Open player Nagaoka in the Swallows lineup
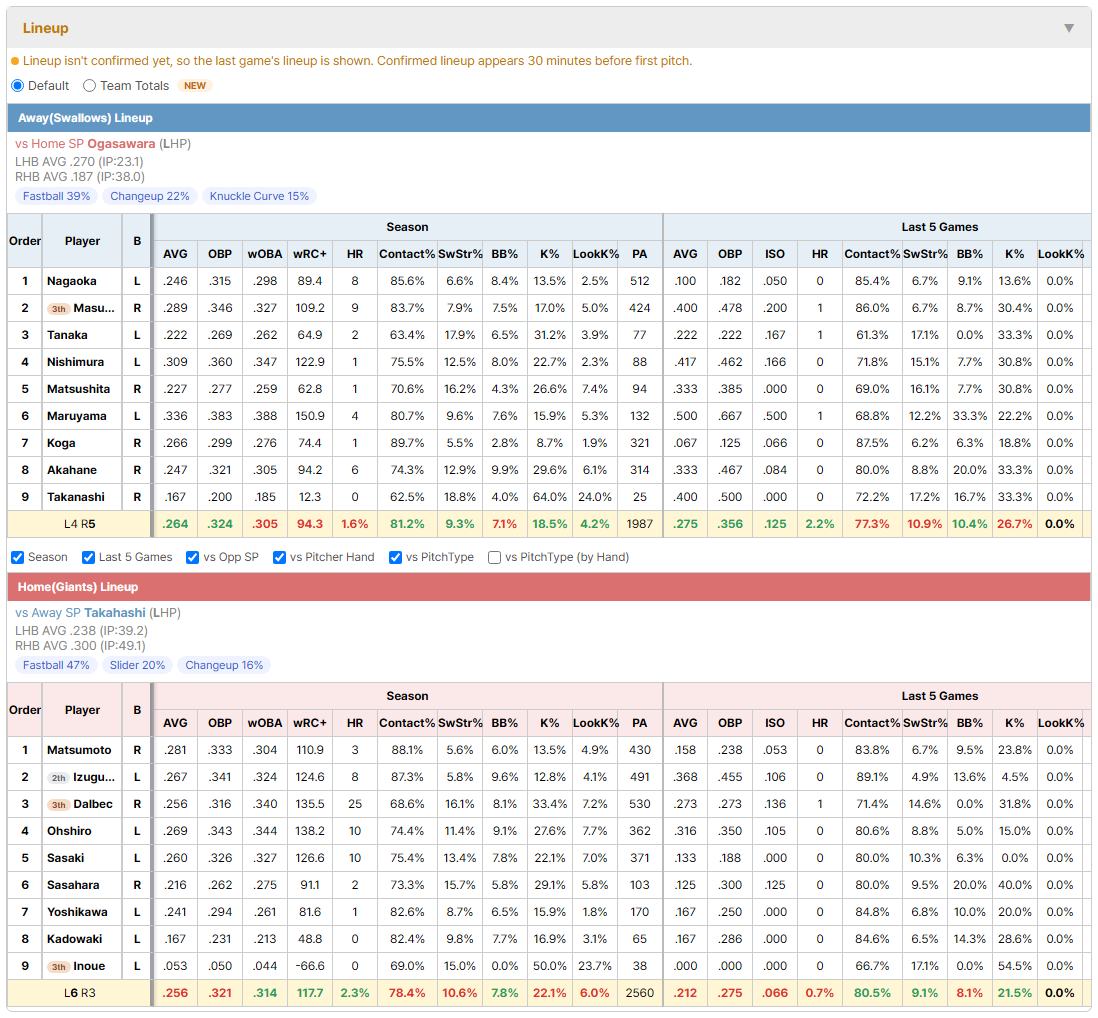 click(71, 281)
